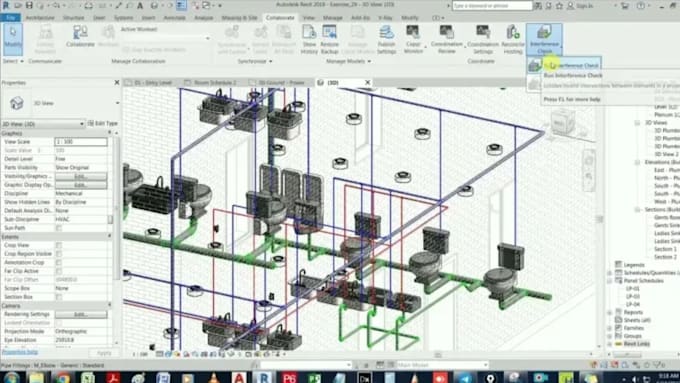The width and height of the screenshot is (680, 383).
Task: Click the Revit application logo
Action: pos(6,6)
